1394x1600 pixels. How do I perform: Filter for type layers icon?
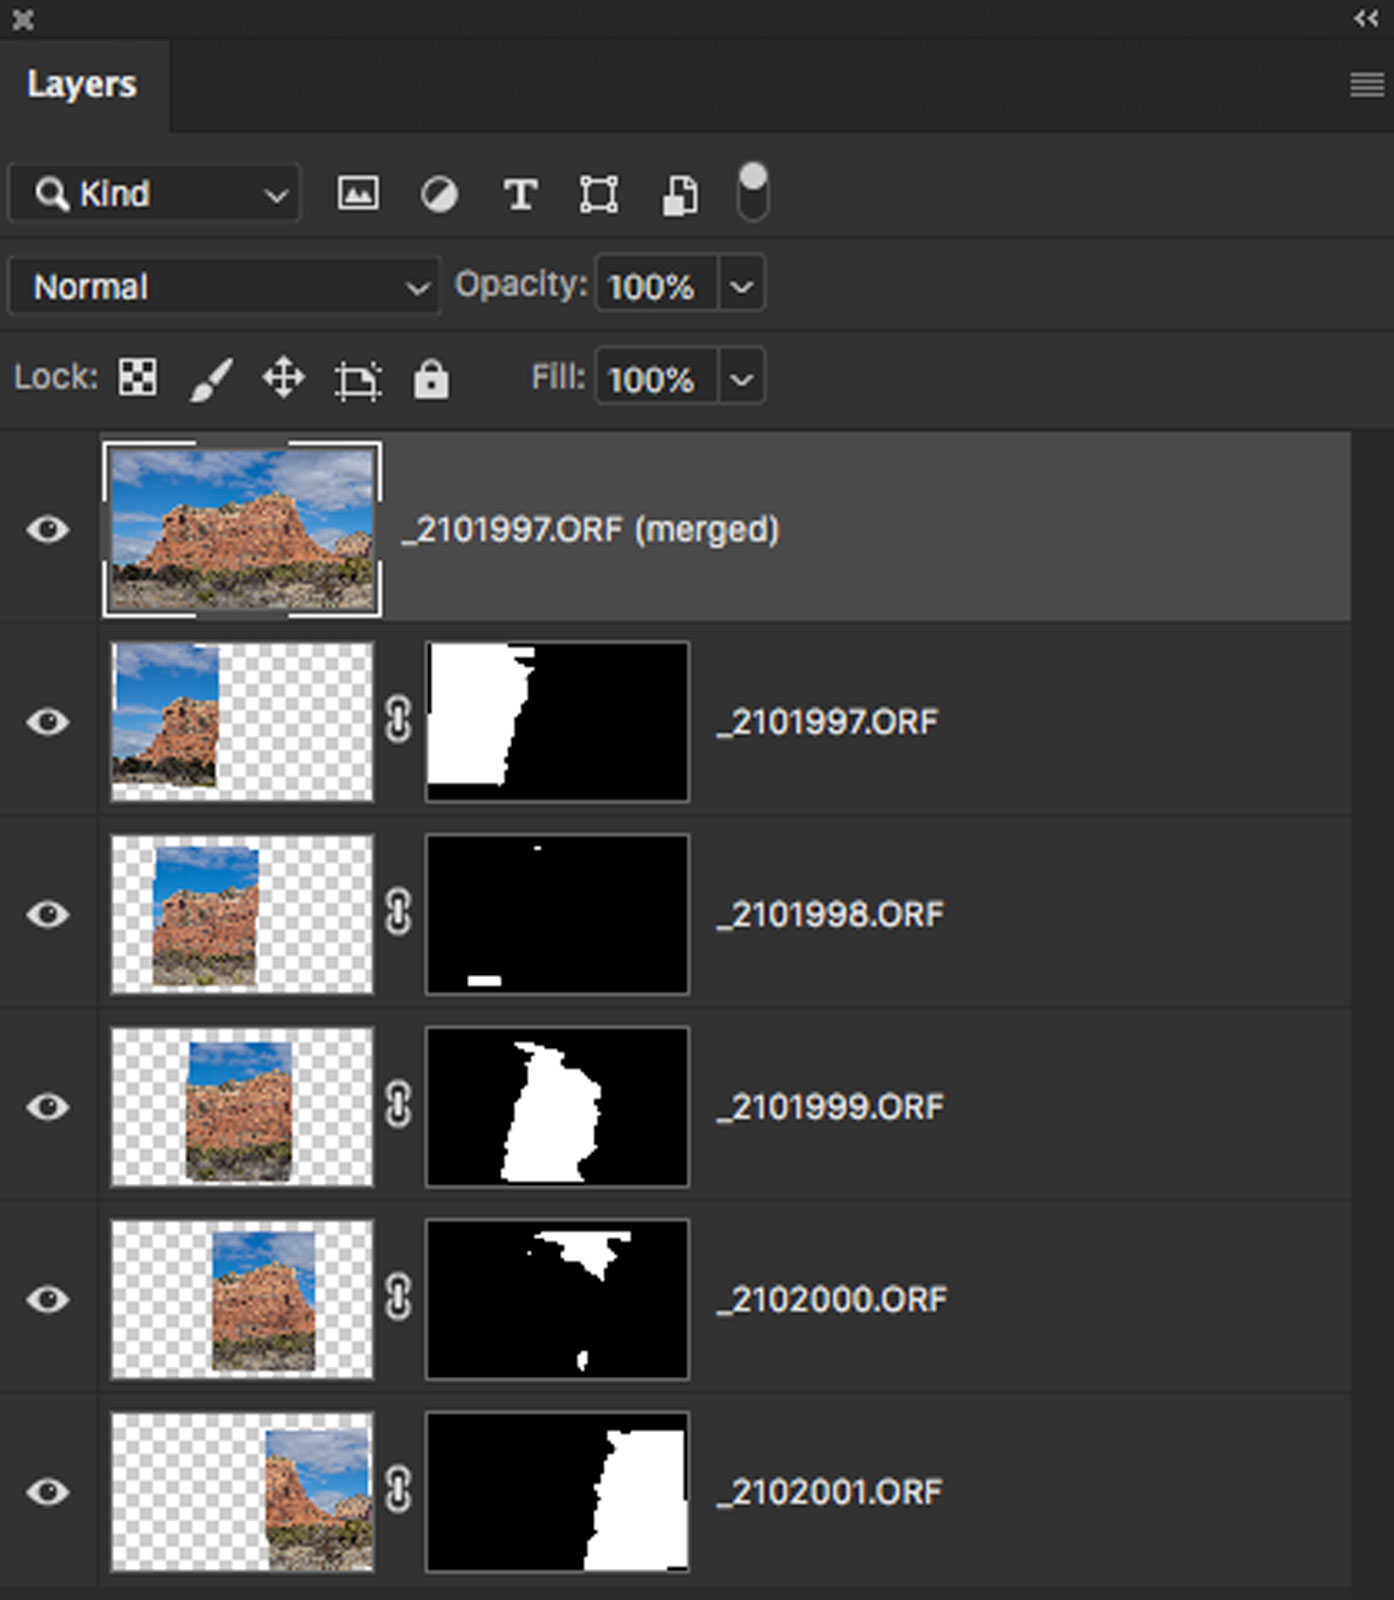(x=520, y=194)
